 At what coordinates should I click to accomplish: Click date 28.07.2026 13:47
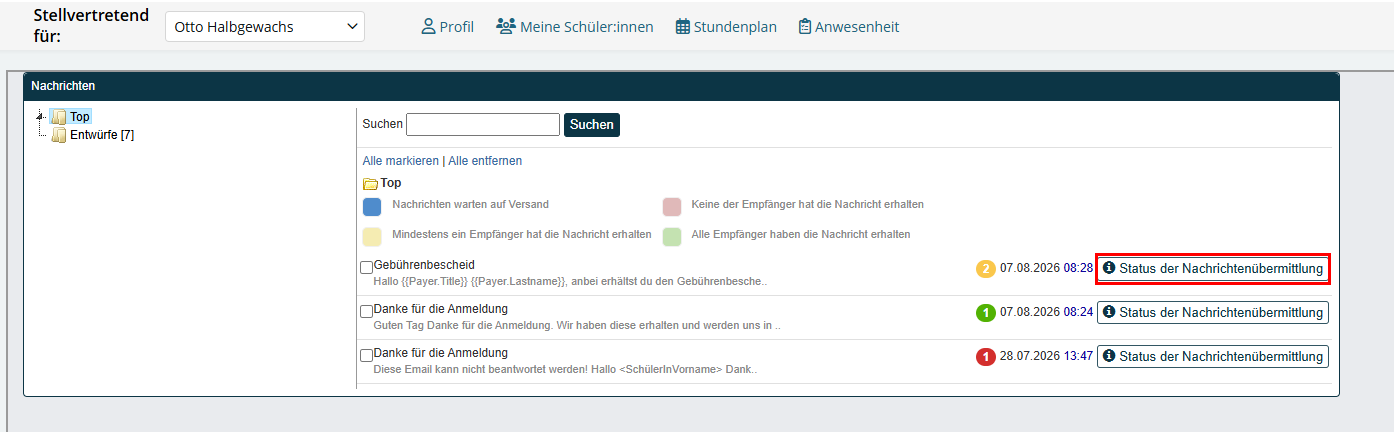click(x=1046, y=356)
